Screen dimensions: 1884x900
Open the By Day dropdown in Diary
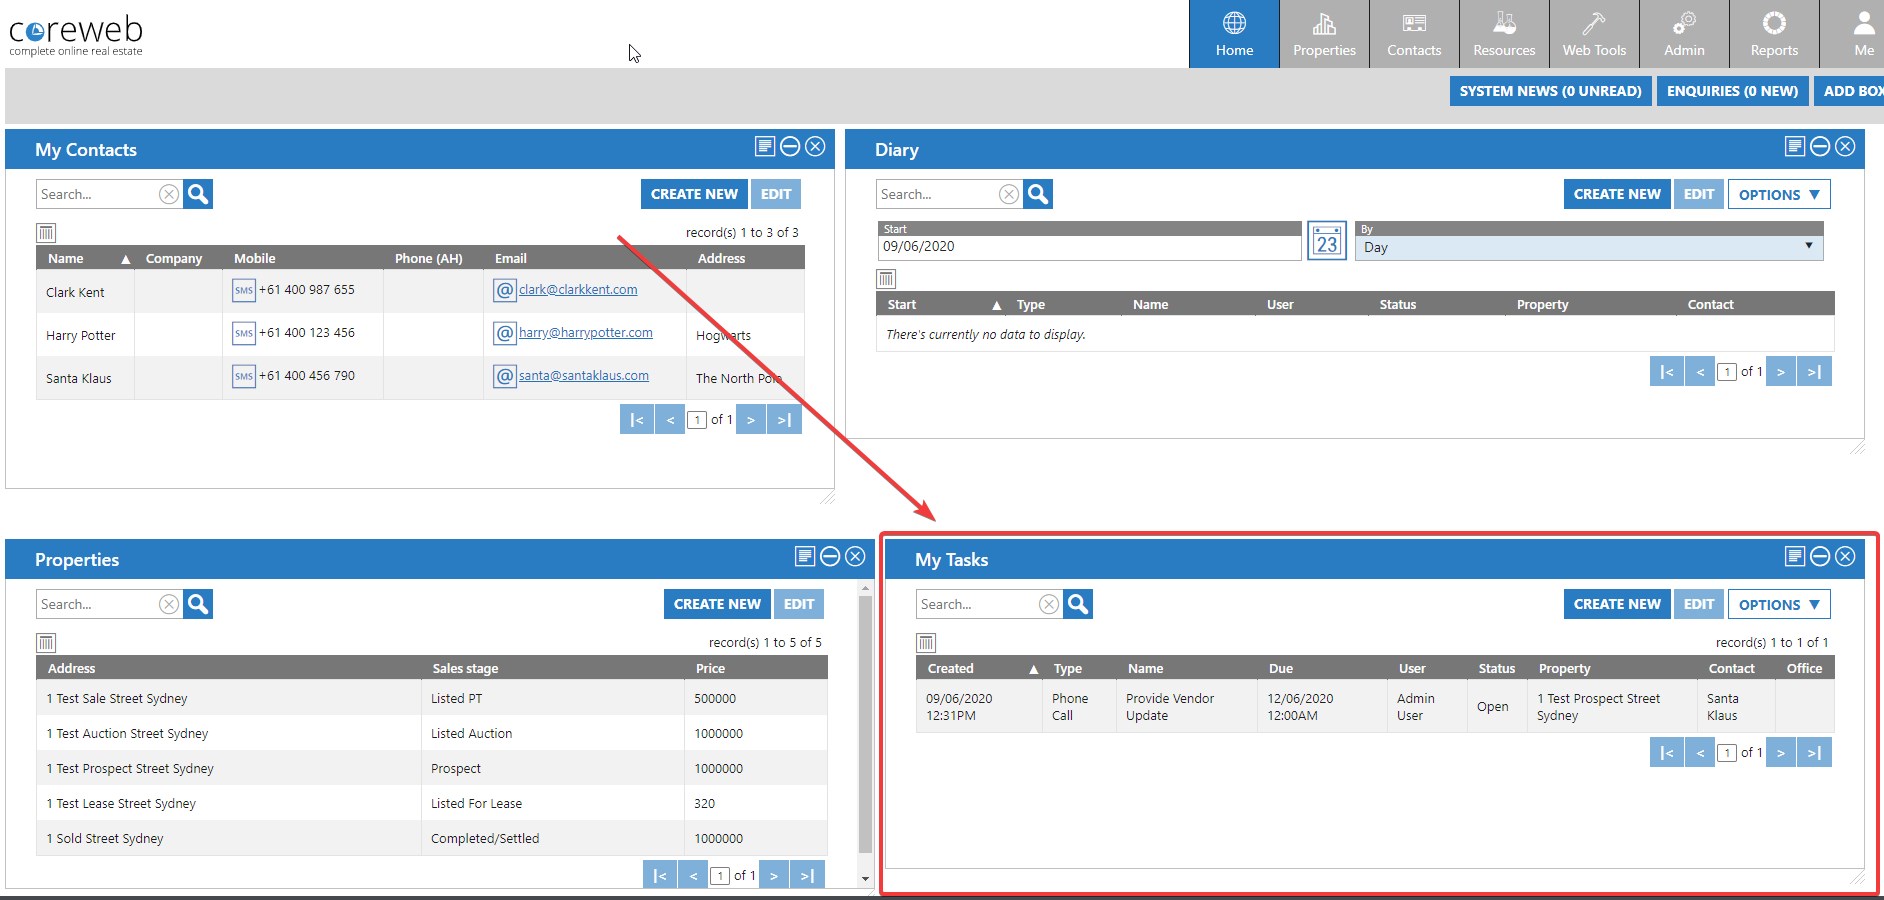1588,247
